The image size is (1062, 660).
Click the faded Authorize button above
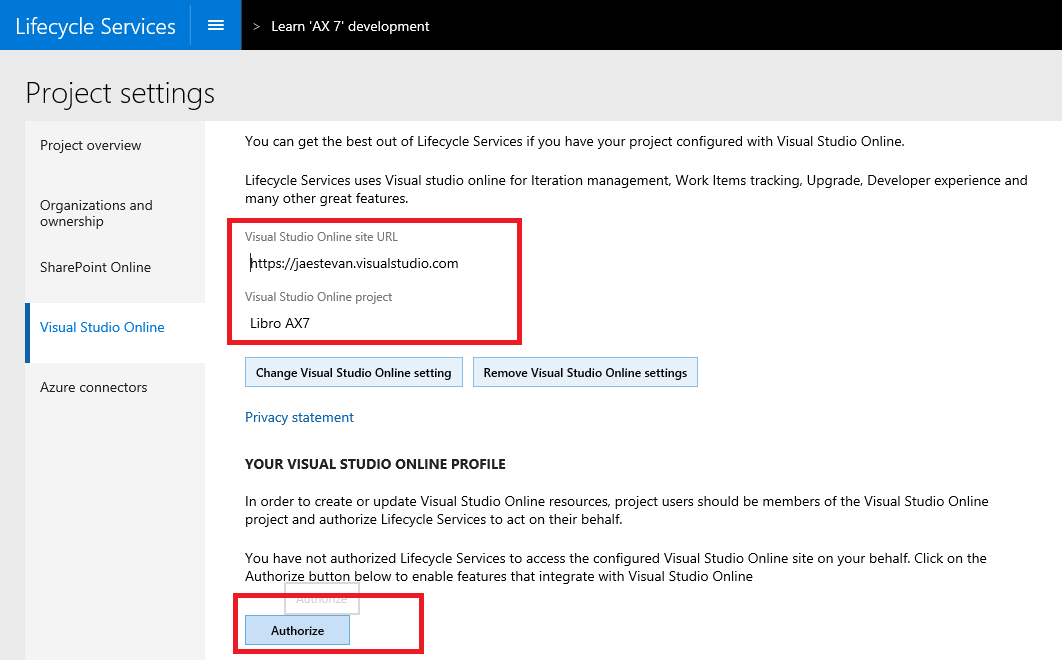pos(322,599)
